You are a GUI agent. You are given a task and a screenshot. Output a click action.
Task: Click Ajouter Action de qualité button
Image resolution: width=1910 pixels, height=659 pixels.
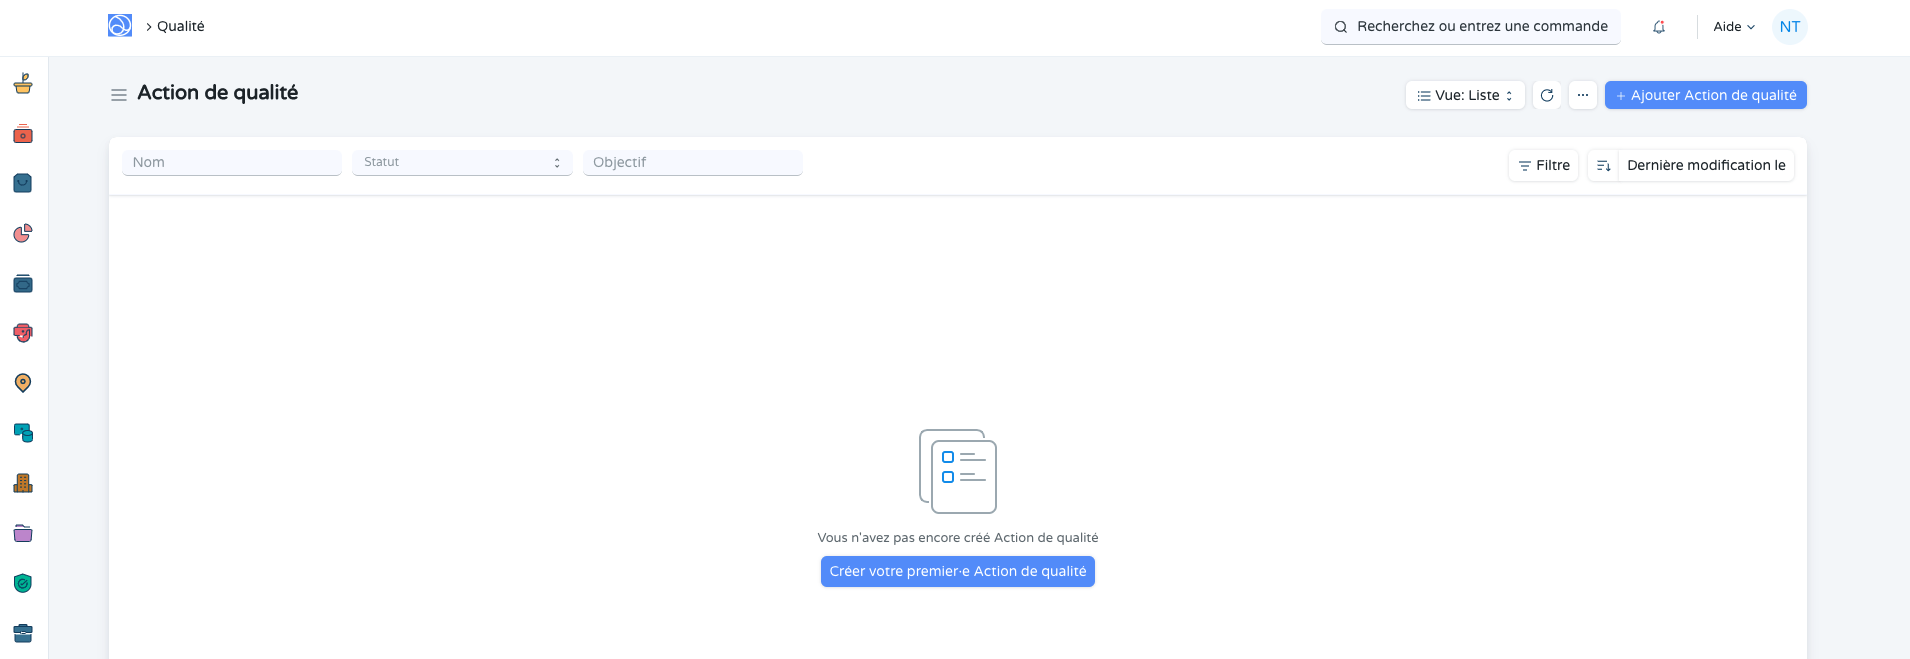point(1705,95)
